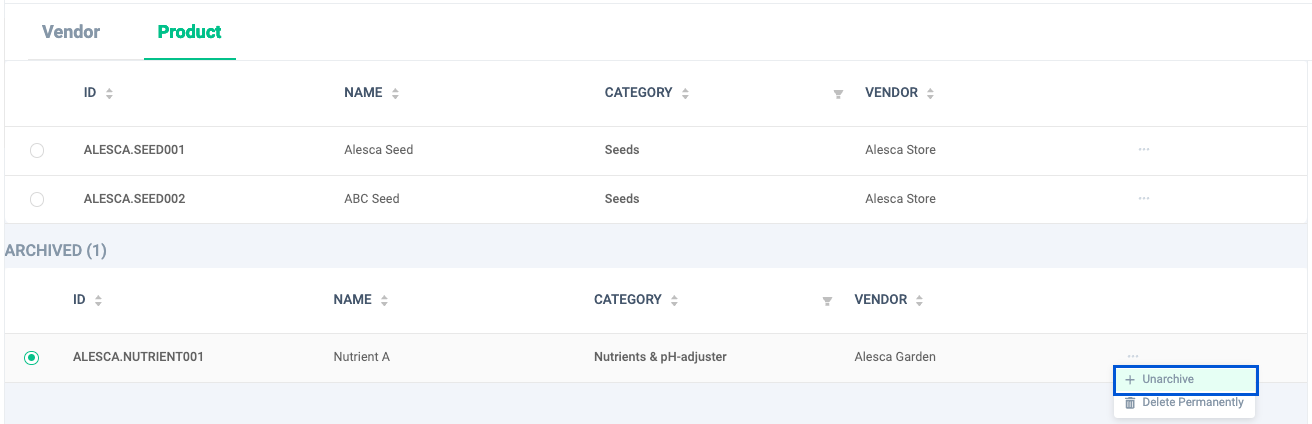The image size is (1312, 424).
Task: Sort archived table by ID column
Action: tap(98, 300)
